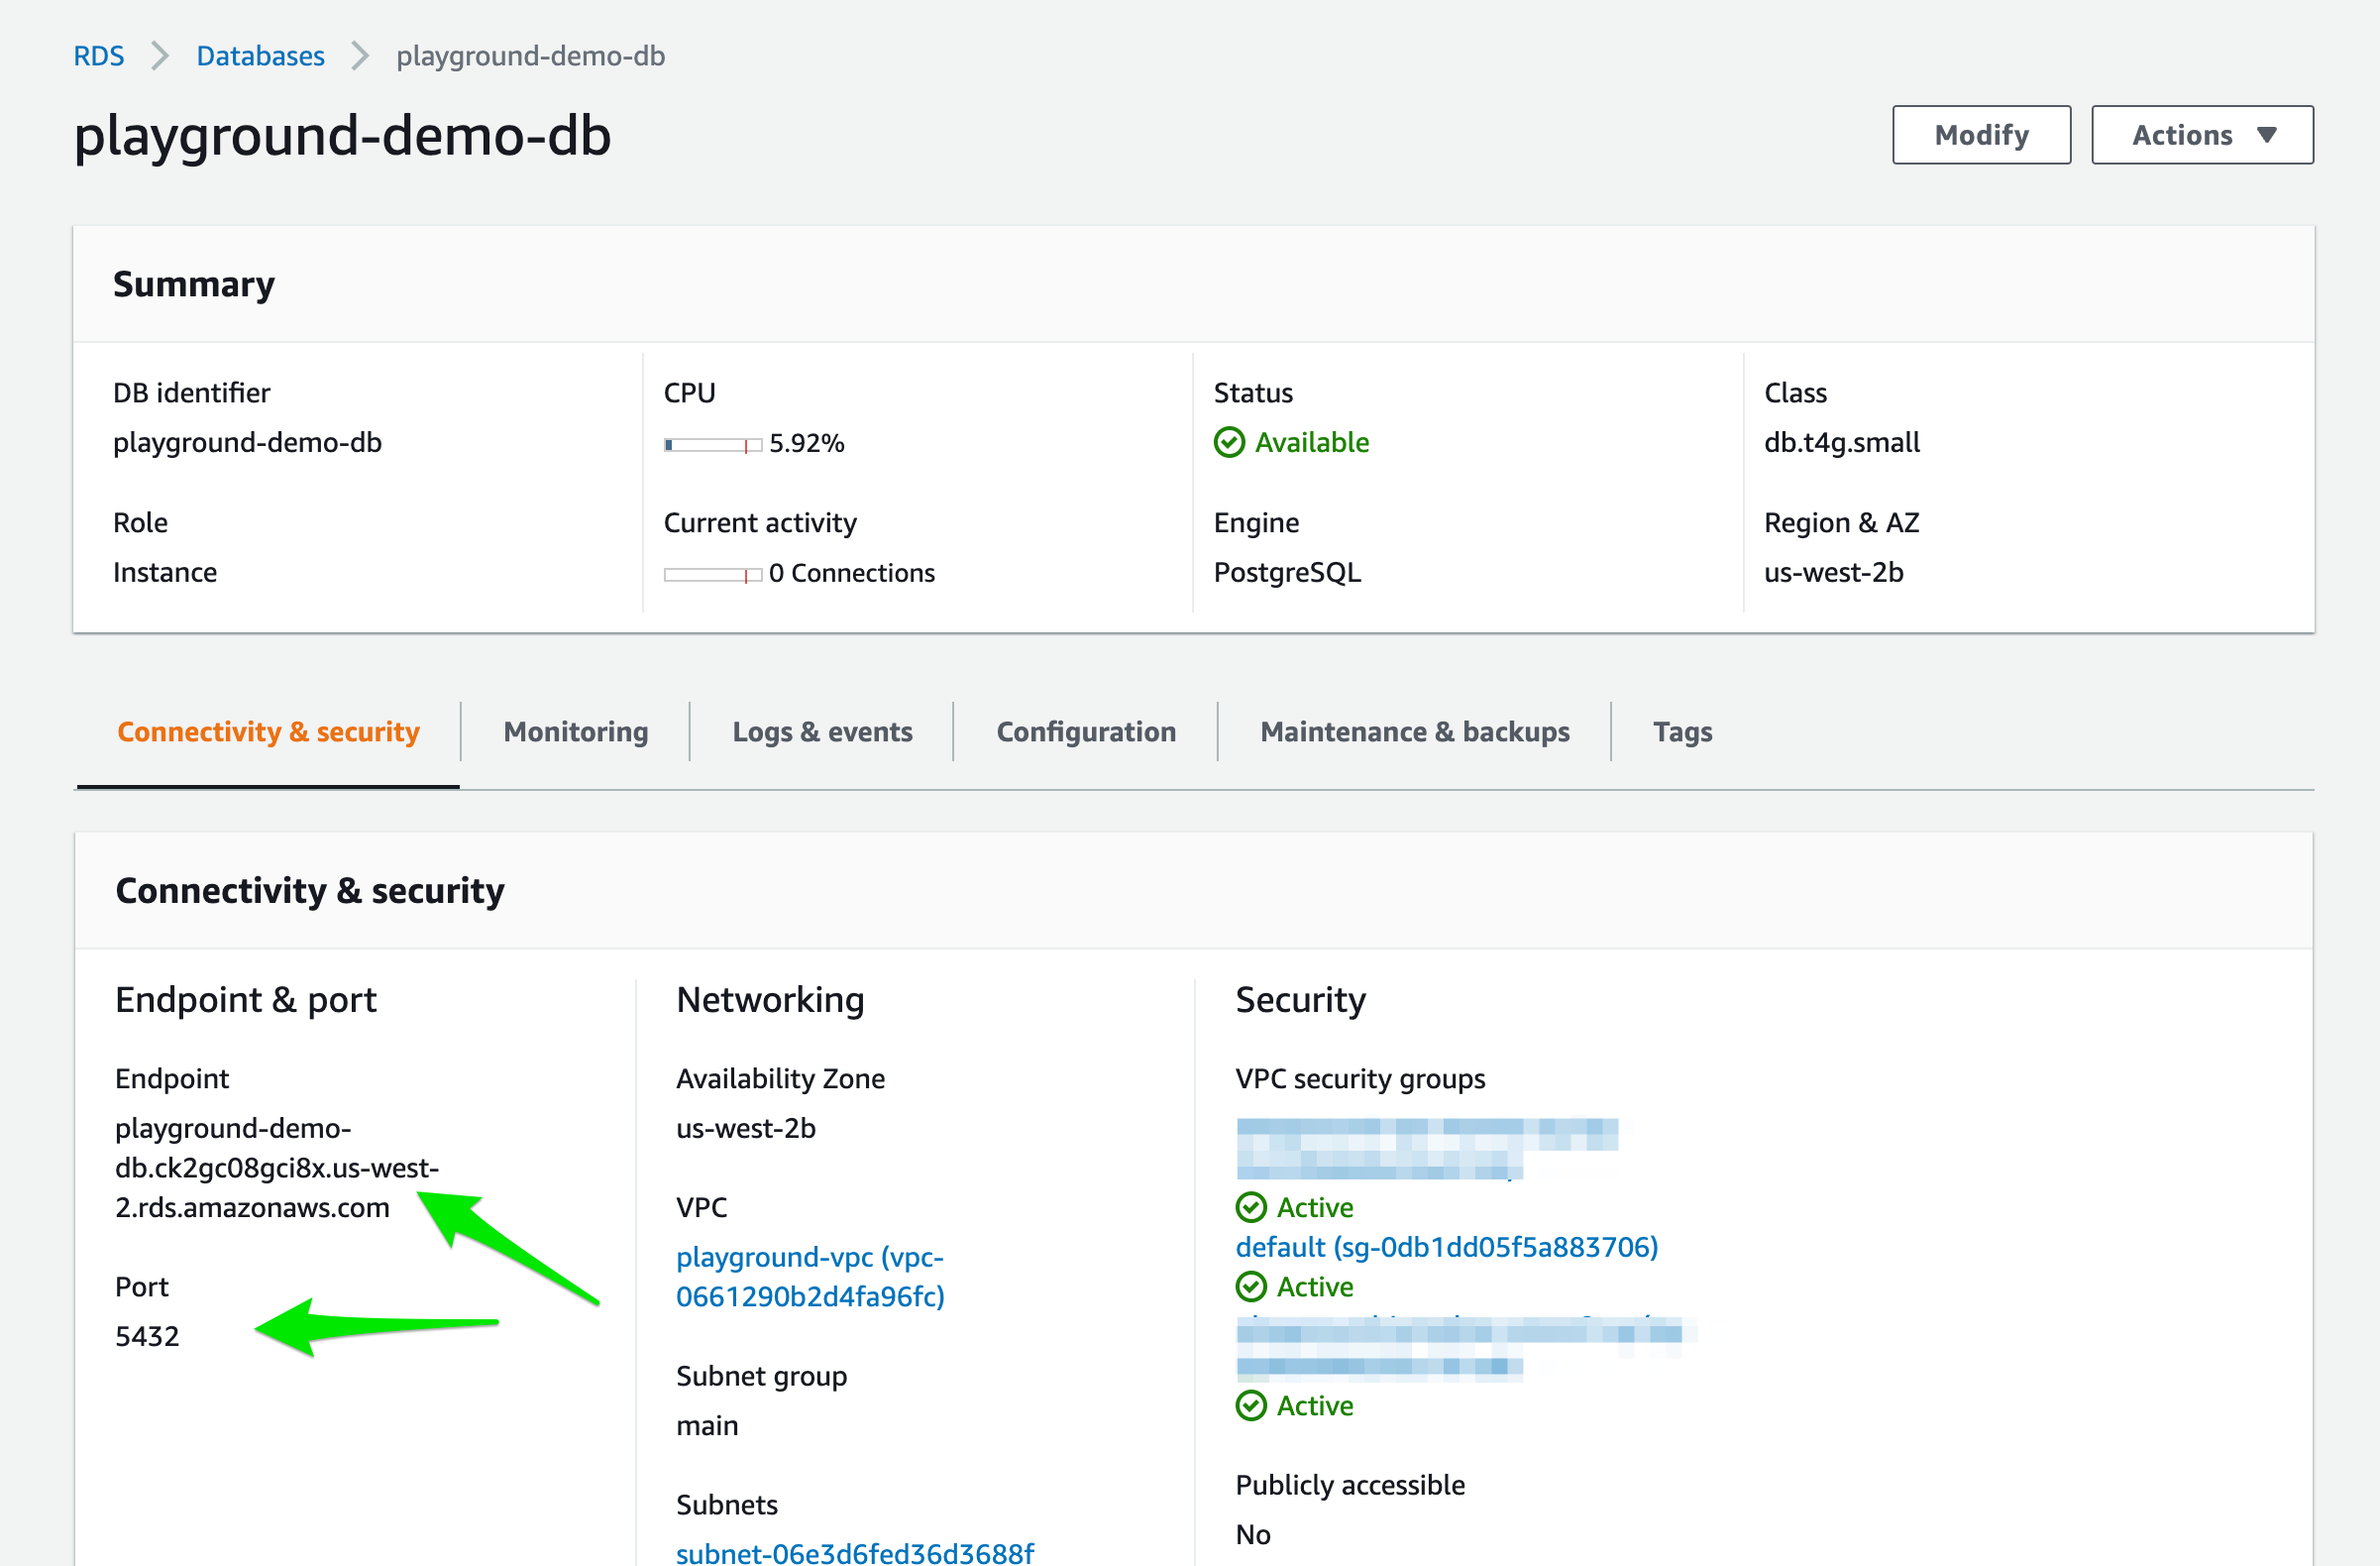Screen dimensions: 2380x1566
Task: Click Active icon directly below default security group
Action: click(1251, 1286)
